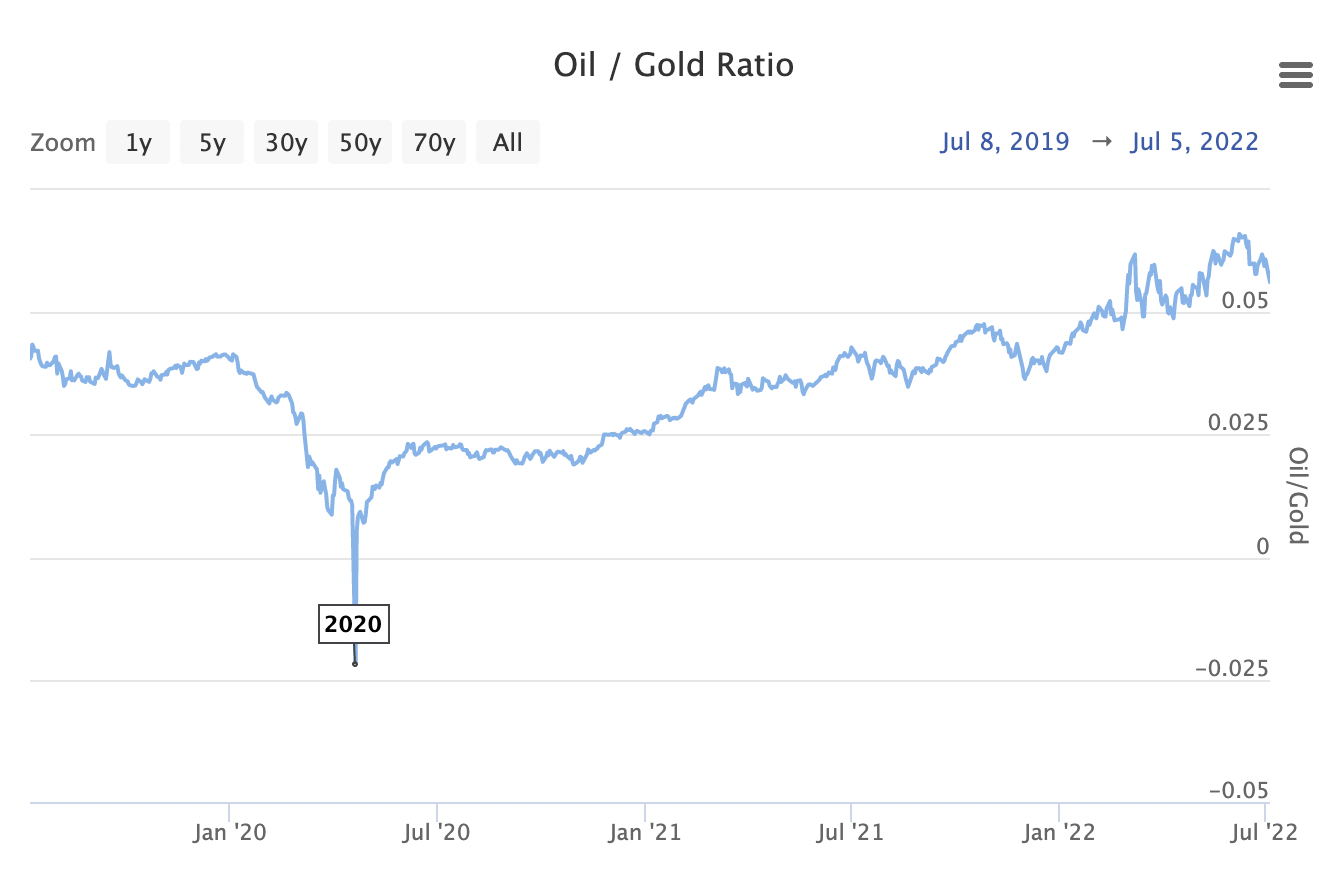Click the Oil / Gold Ratio chart title

[x=673, y=65]
